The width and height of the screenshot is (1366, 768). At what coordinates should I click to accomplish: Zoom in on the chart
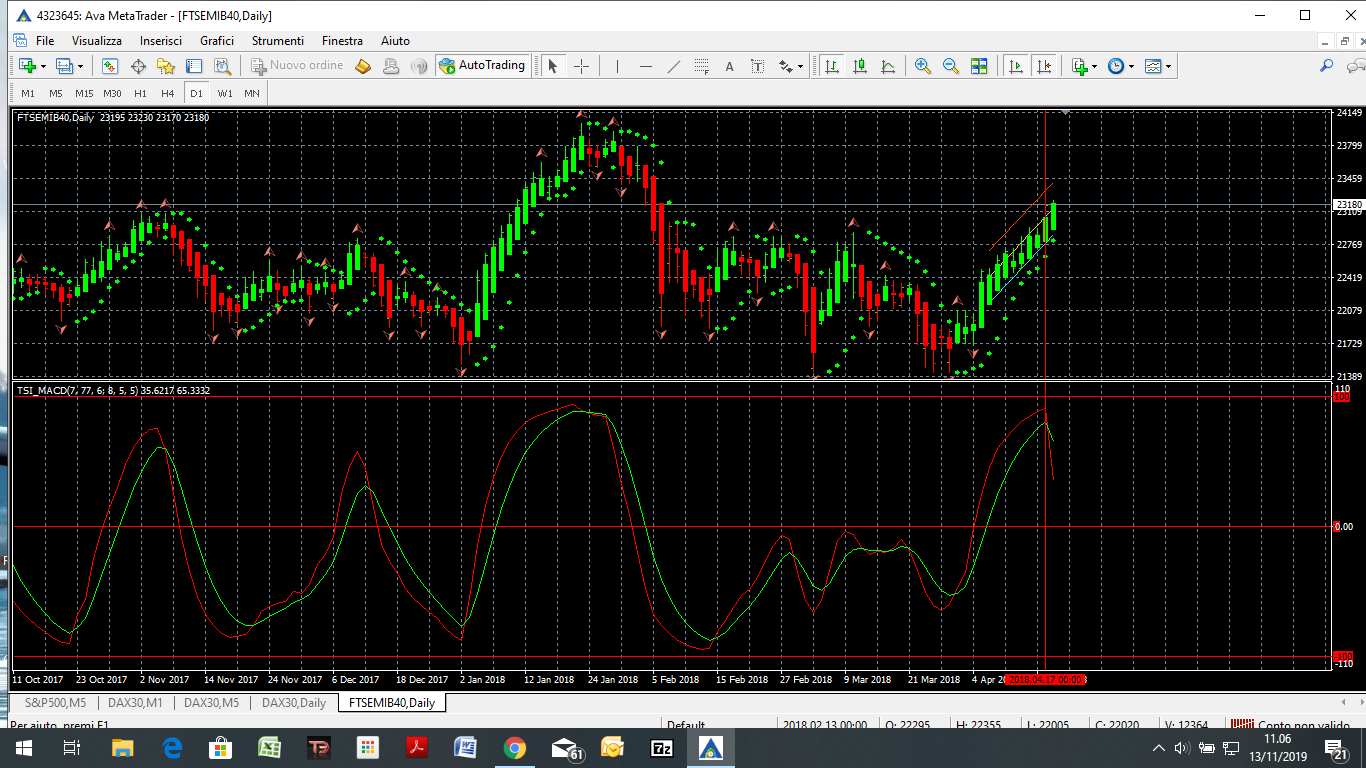[922, 66]
